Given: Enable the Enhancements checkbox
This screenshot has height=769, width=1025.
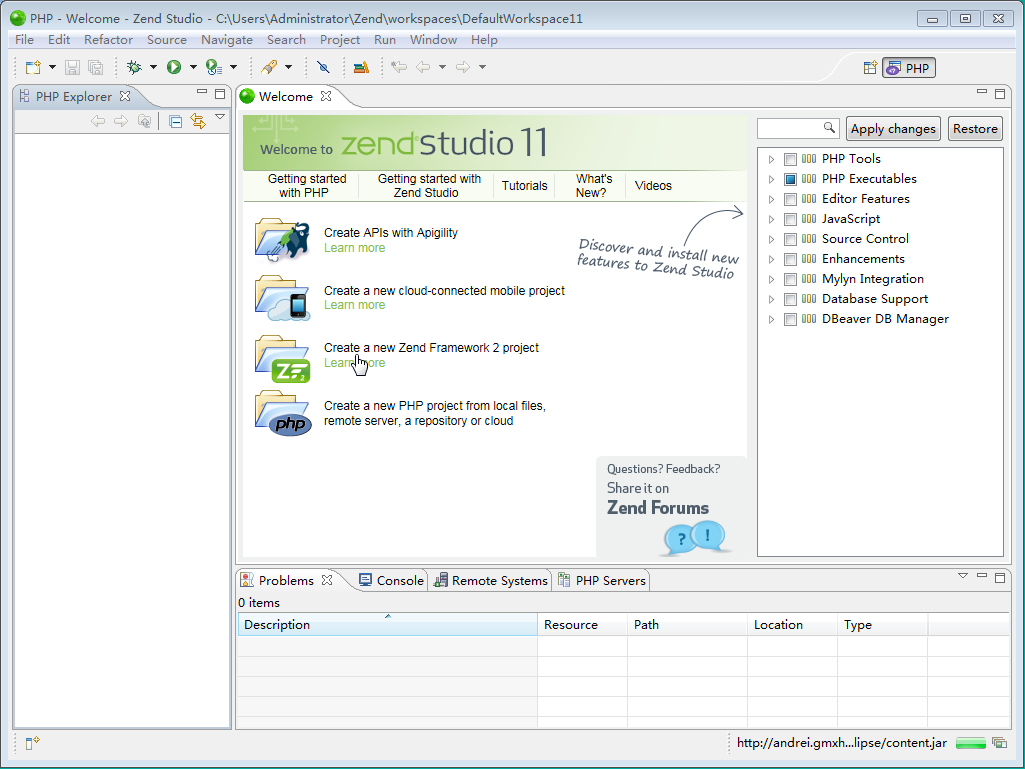Looking at the screenshot, I should click(790, 260).
